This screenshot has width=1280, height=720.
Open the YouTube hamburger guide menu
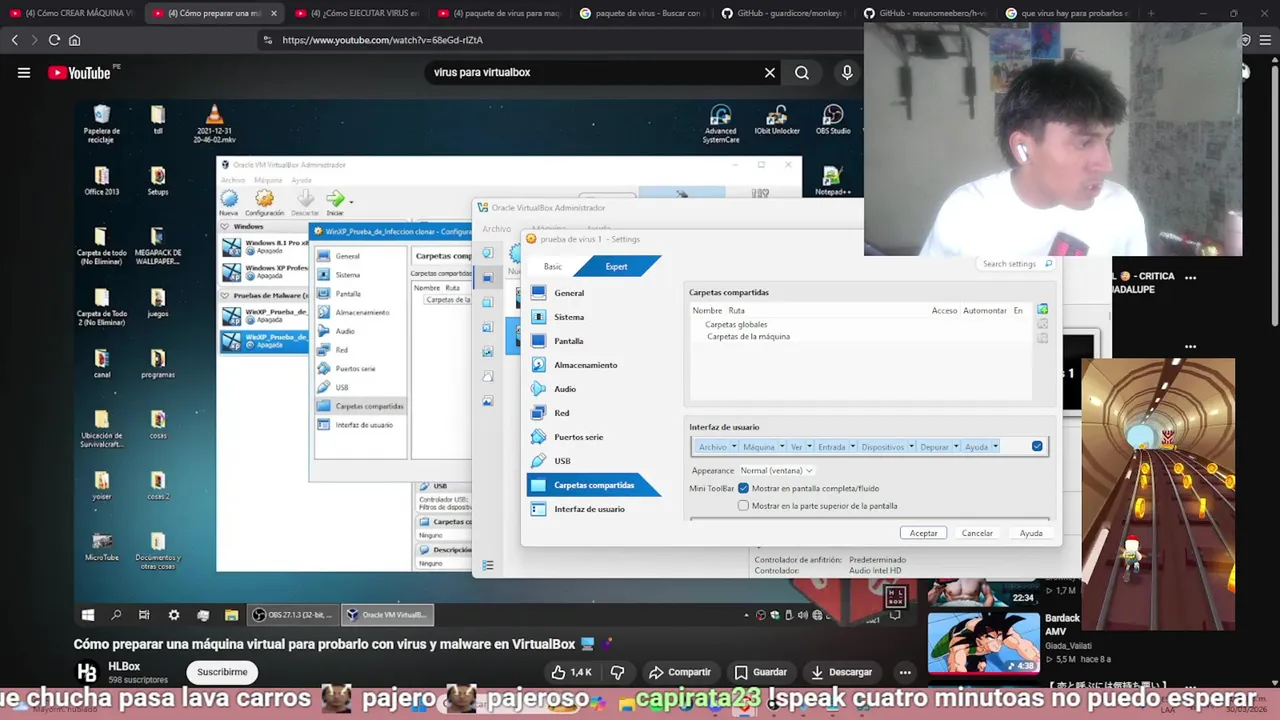point(24,72)
